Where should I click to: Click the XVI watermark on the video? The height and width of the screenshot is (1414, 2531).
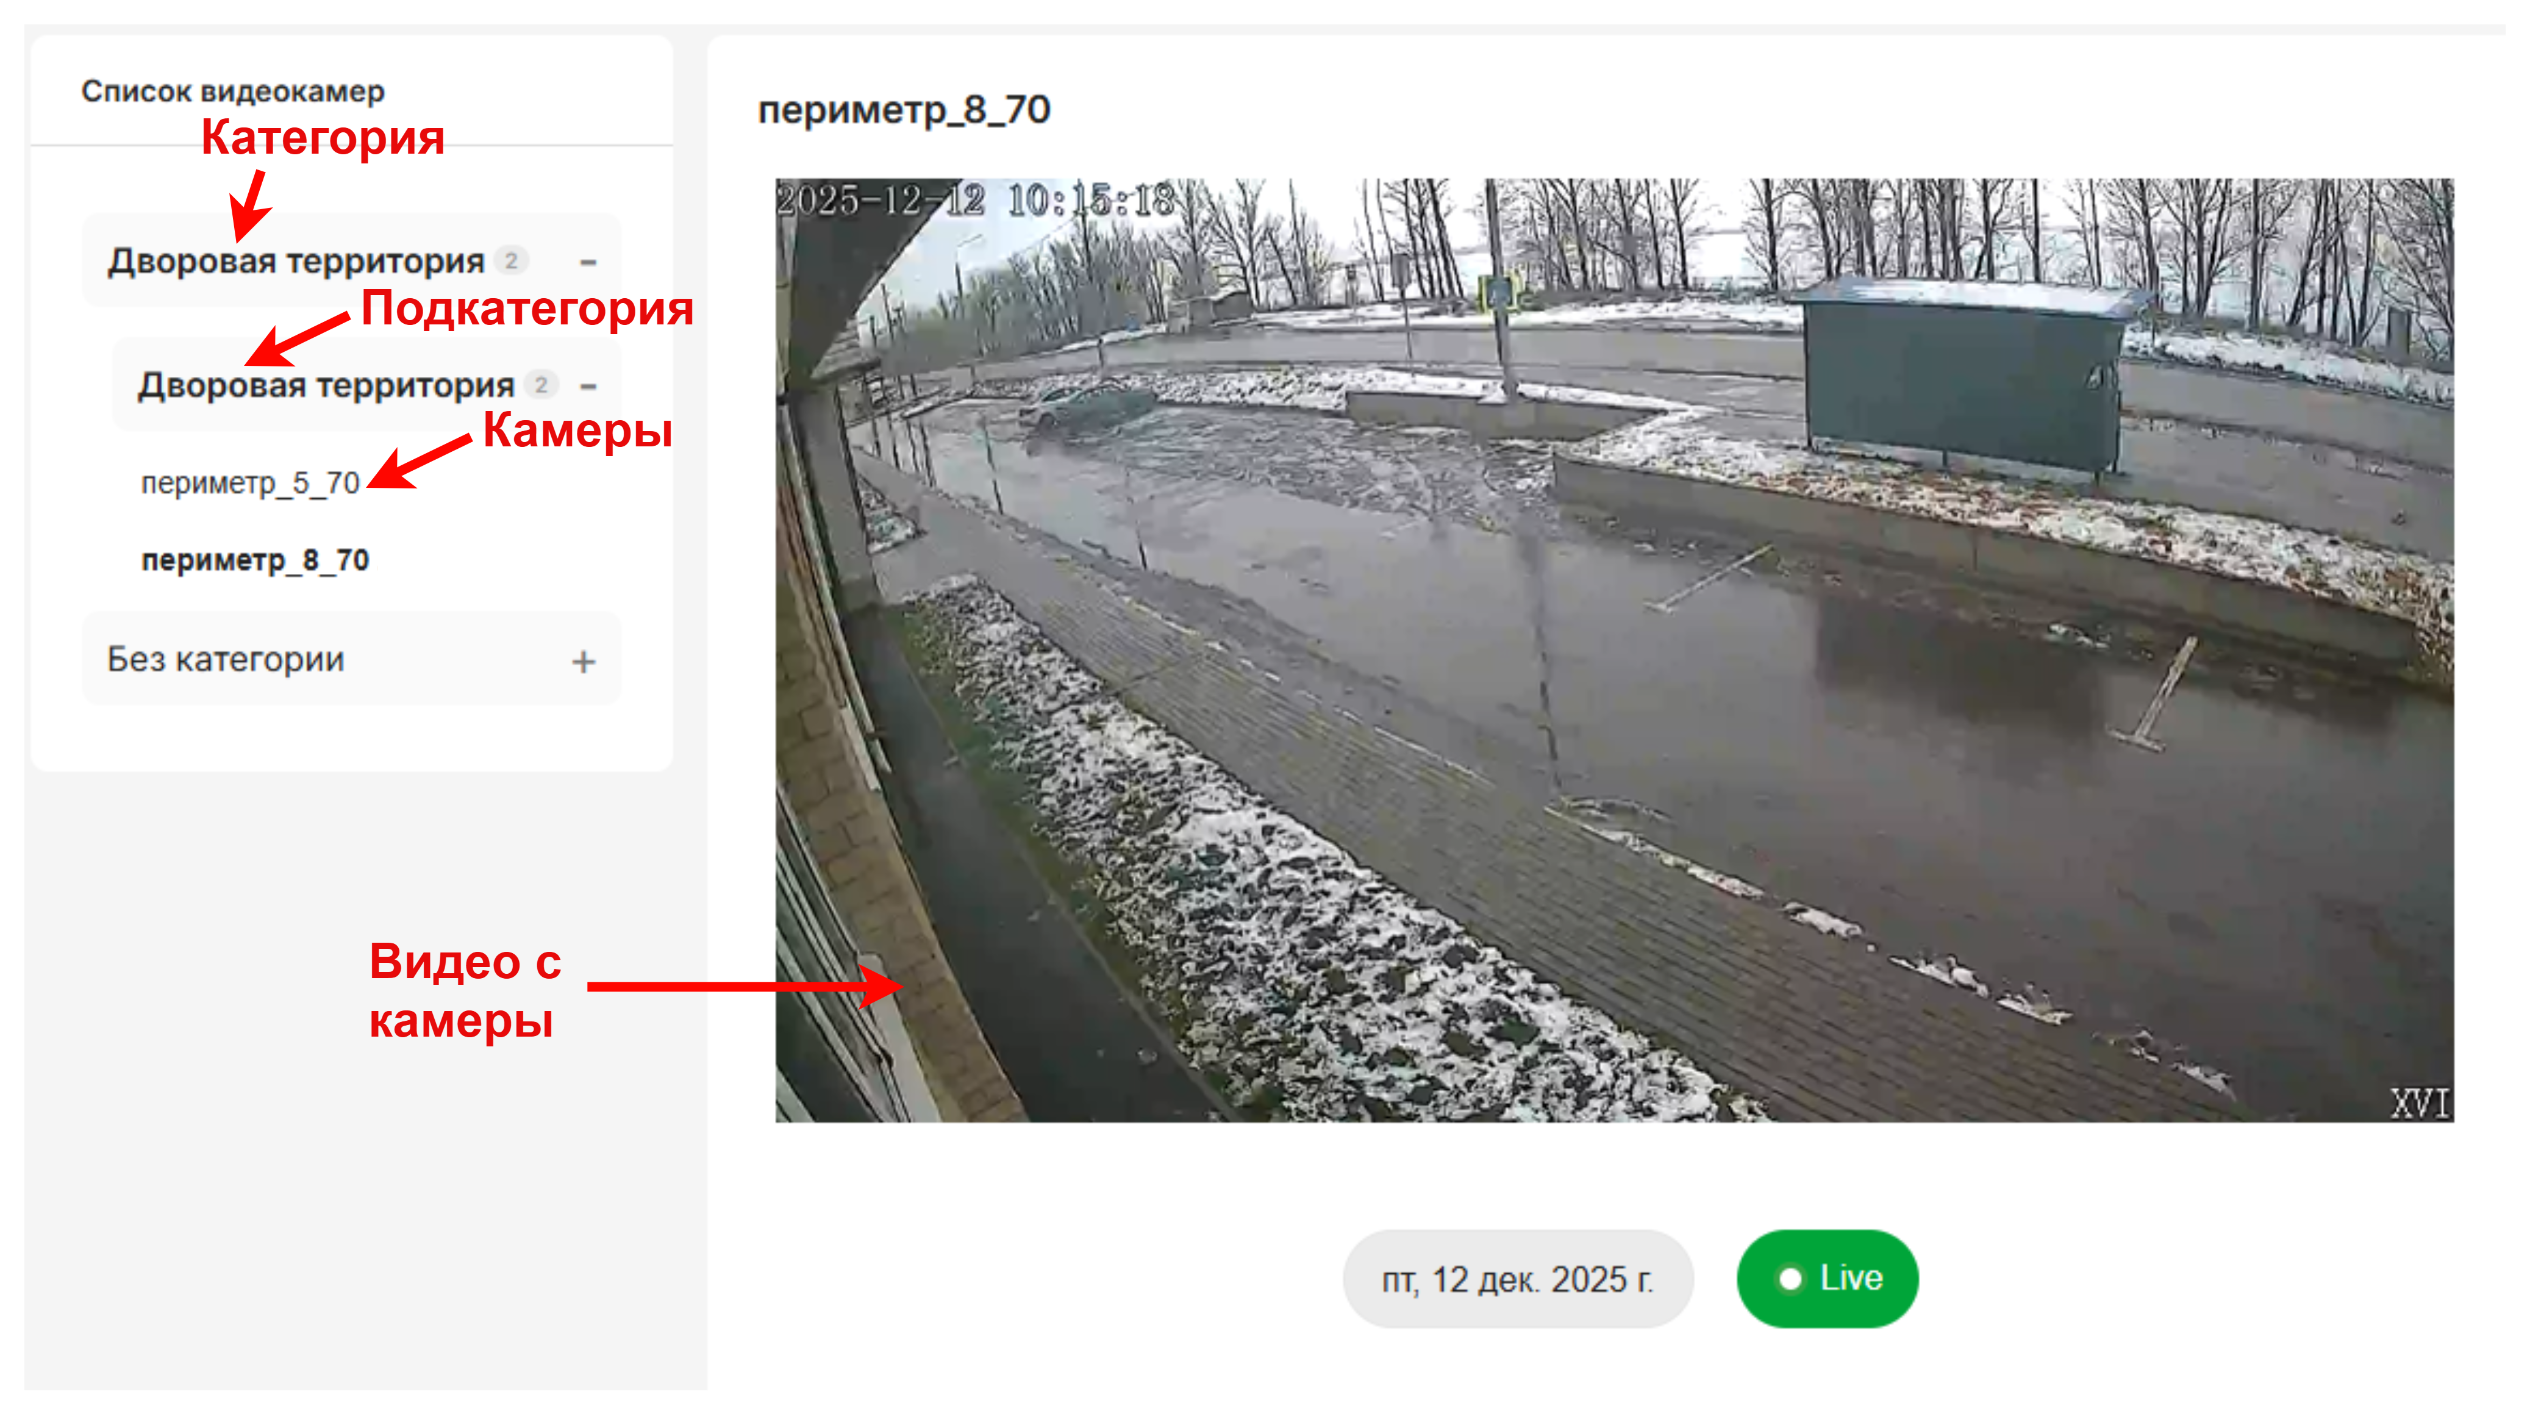(2419, 1103)
